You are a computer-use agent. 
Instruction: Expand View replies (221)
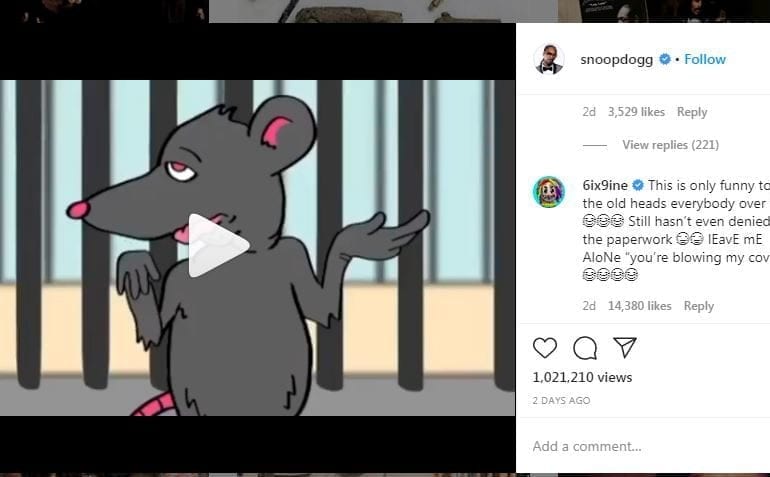coord(670,145)
